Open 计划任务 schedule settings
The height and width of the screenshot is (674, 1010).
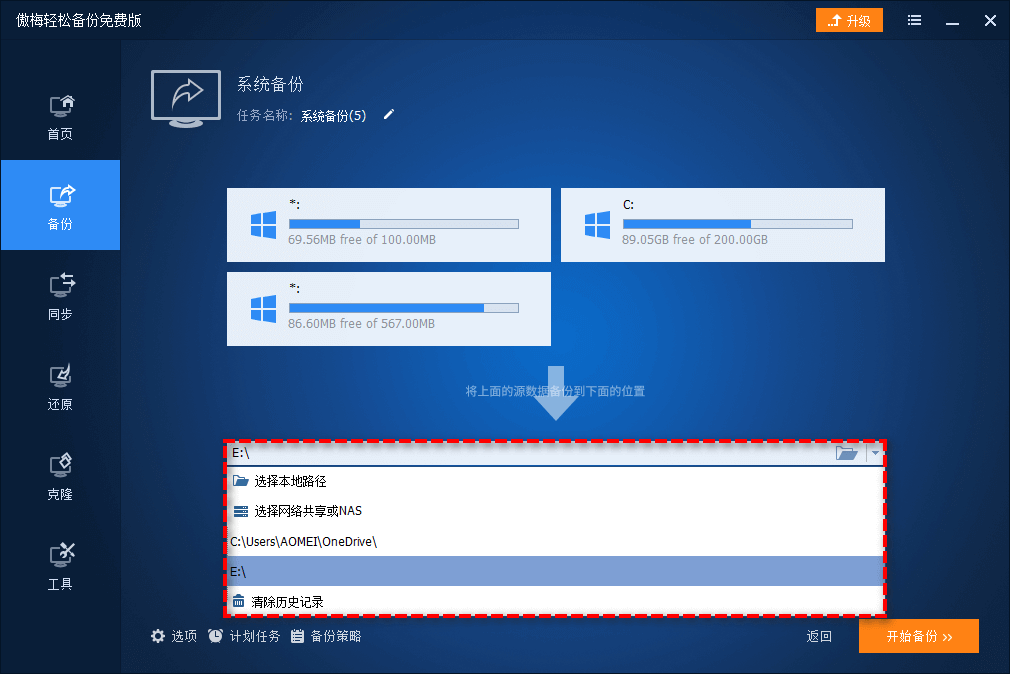pos(244,636)
